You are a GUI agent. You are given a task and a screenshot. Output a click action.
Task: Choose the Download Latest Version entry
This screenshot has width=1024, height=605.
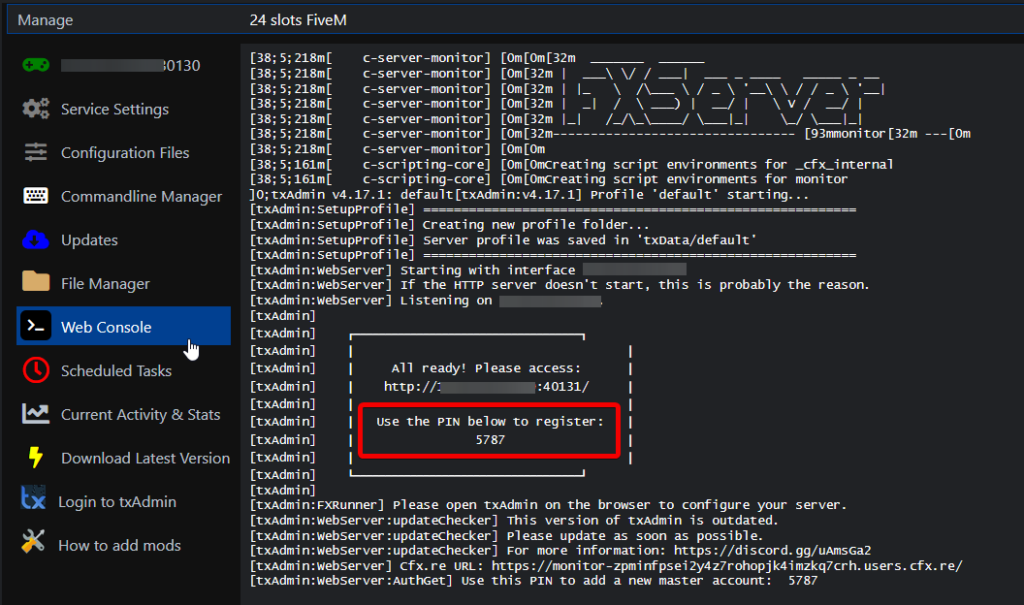(x=146, y=459)
